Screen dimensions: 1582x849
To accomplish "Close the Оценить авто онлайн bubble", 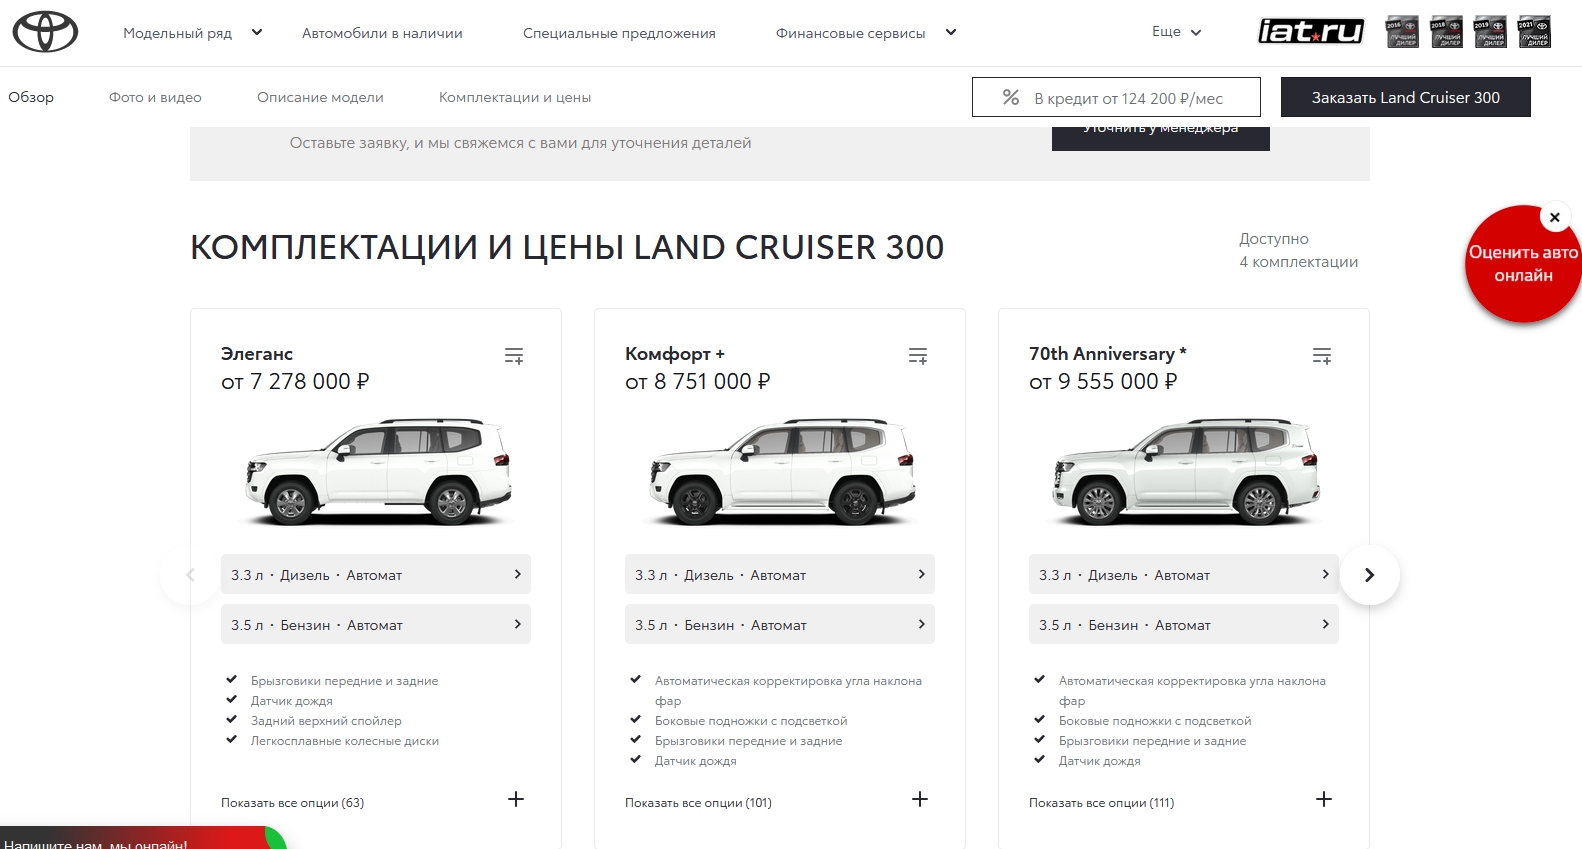I will click(x=1554, y=217).
